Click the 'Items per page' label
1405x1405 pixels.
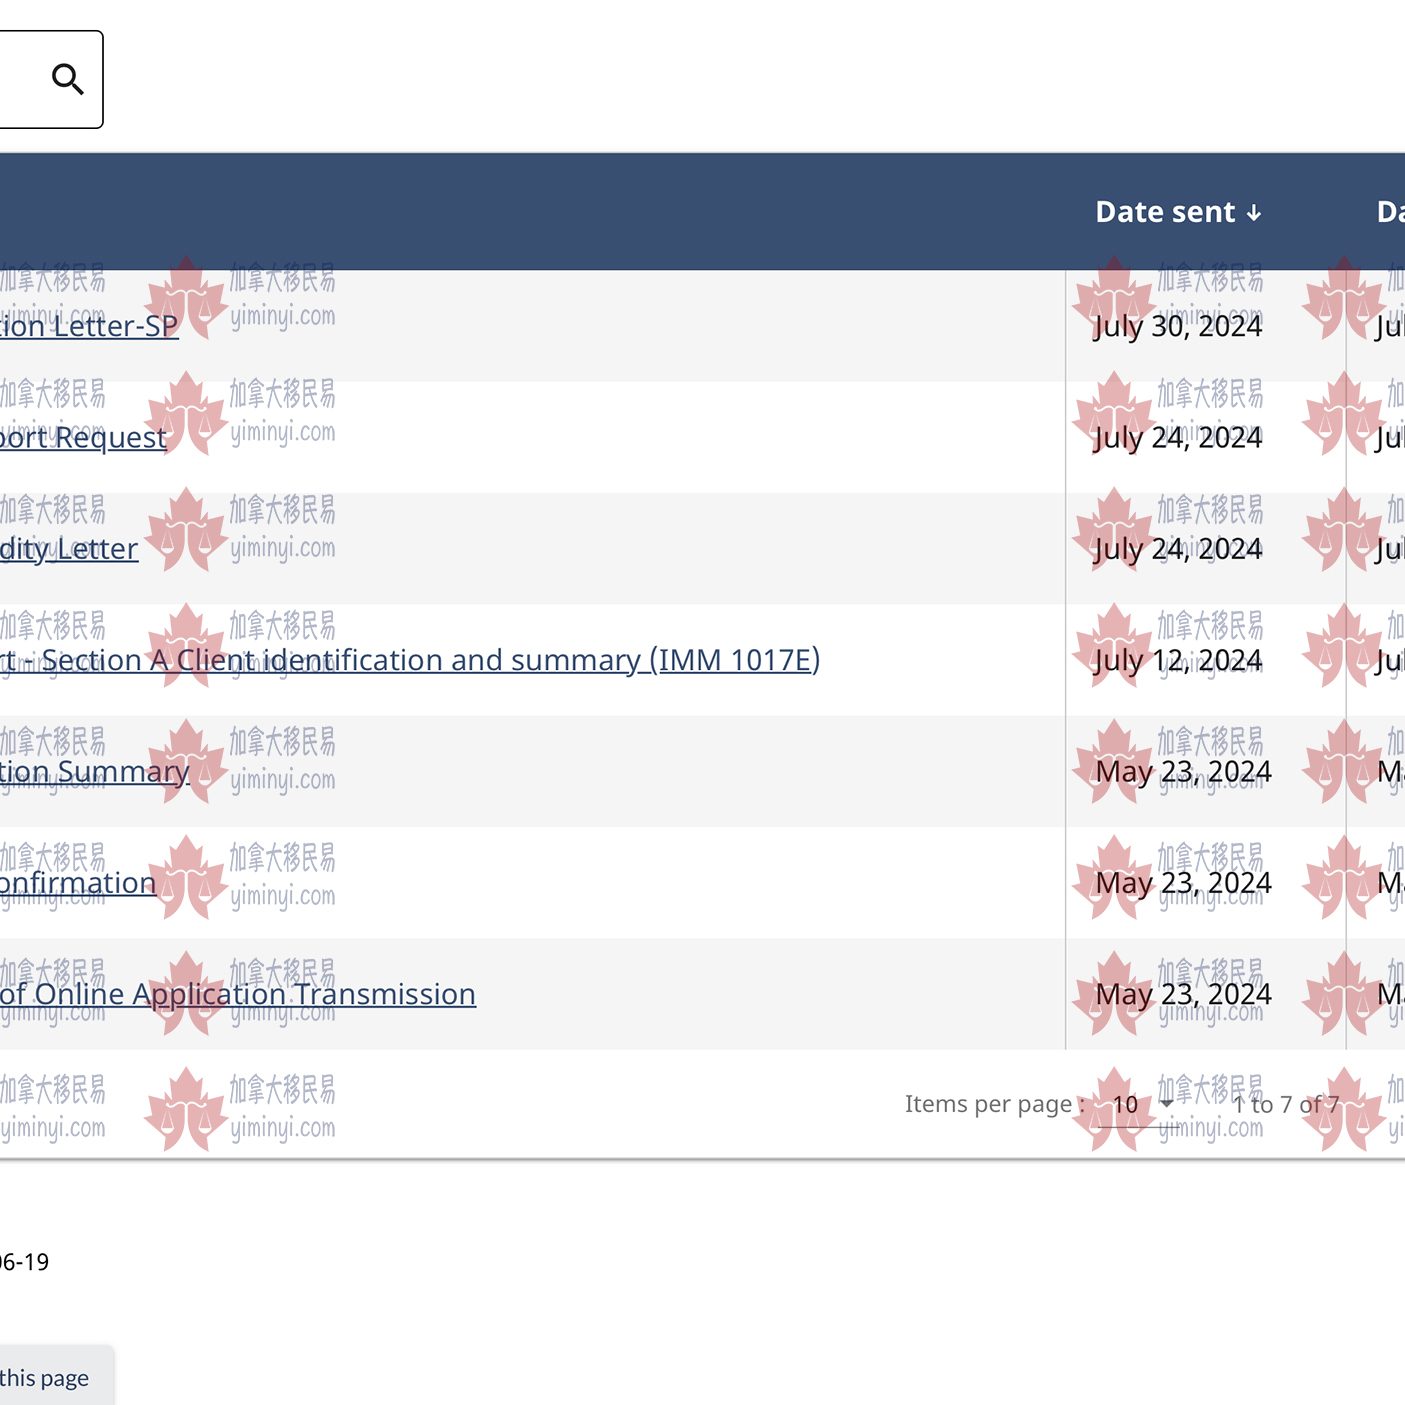click(989, 1104)
